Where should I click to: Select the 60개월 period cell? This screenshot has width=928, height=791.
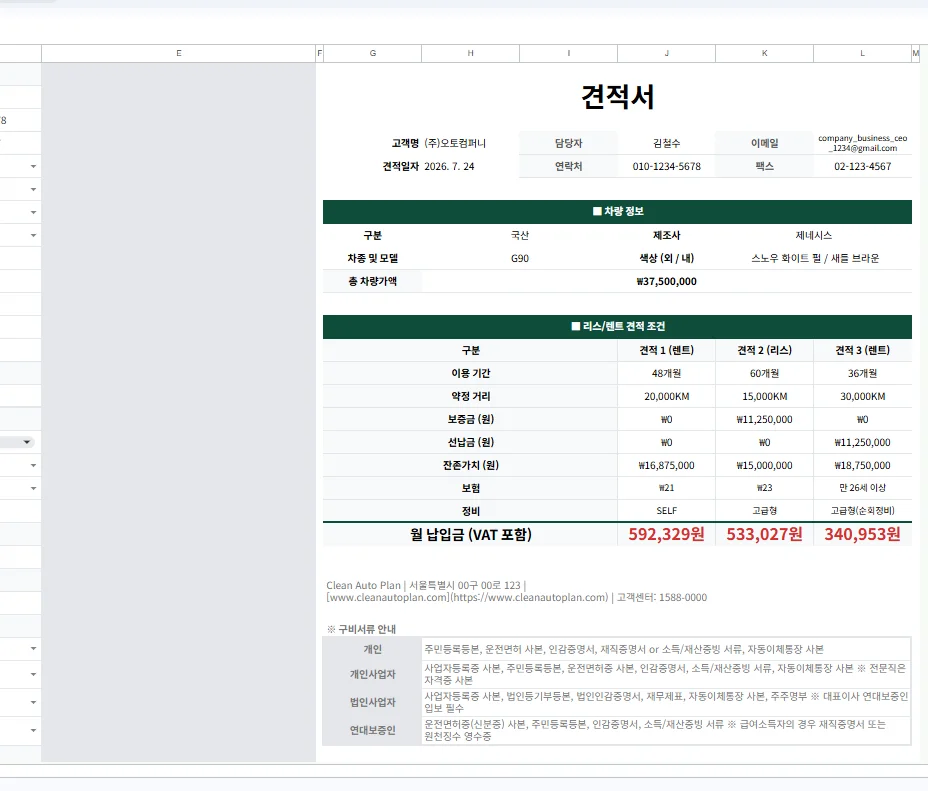764,373
